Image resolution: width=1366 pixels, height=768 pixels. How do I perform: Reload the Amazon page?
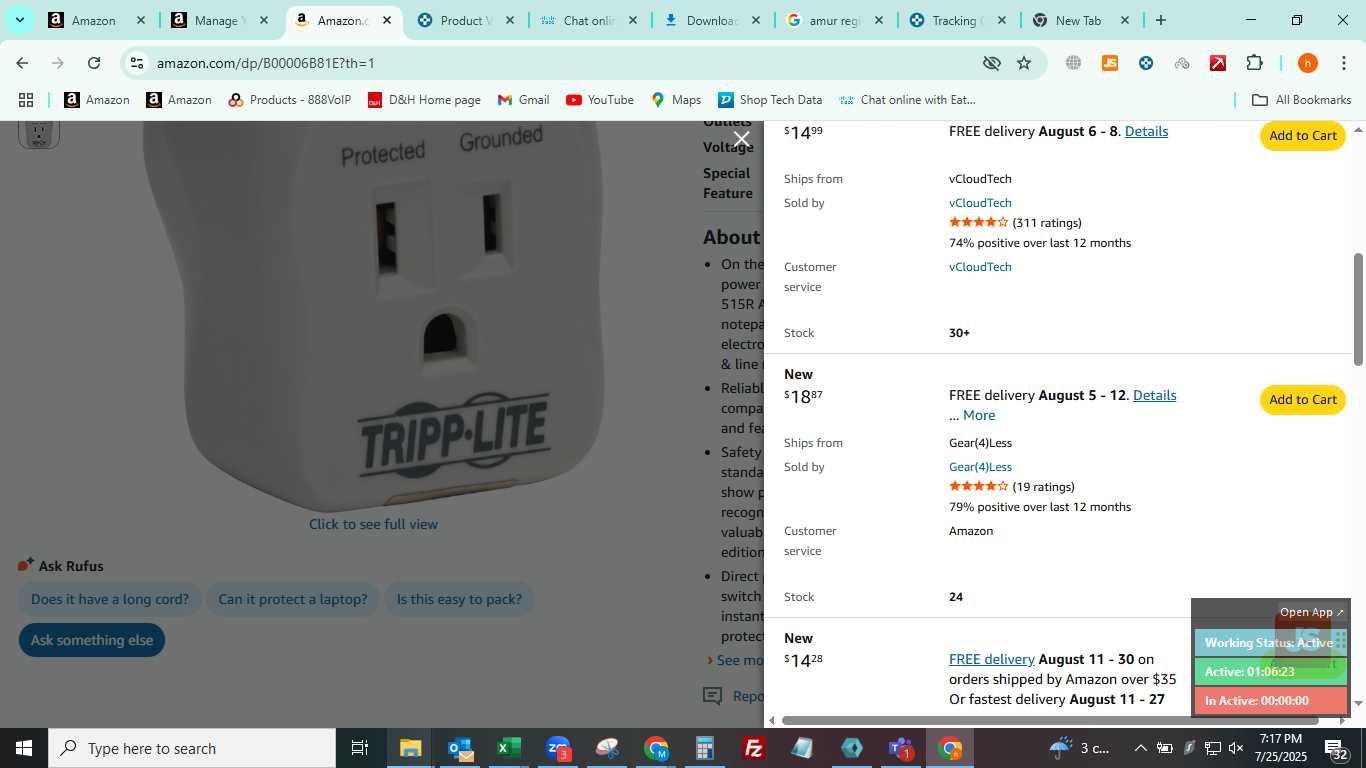coord(94,63)
